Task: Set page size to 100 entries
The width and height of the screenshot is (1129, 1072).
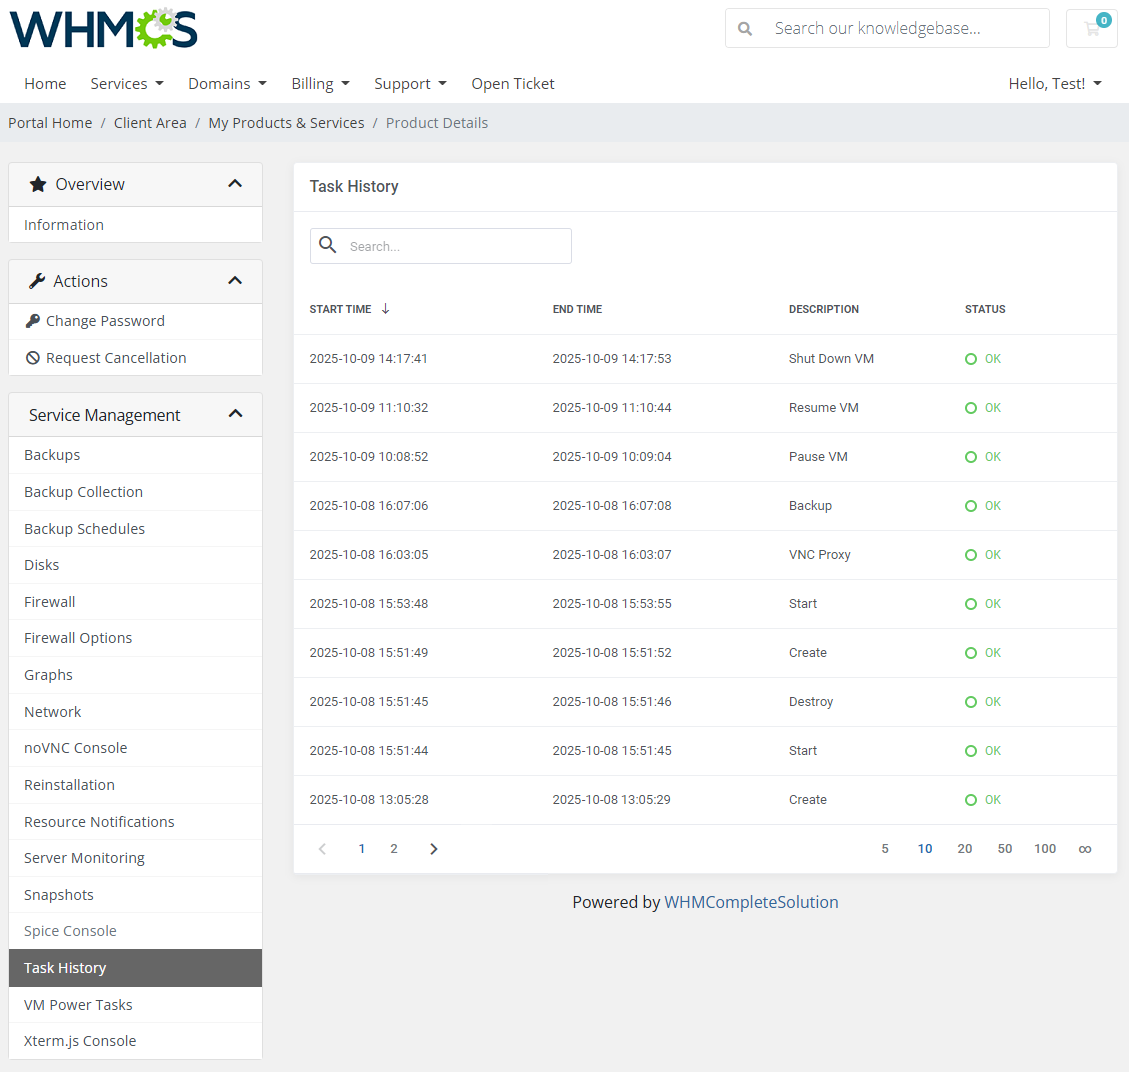Action: [x=1045, y=848]
